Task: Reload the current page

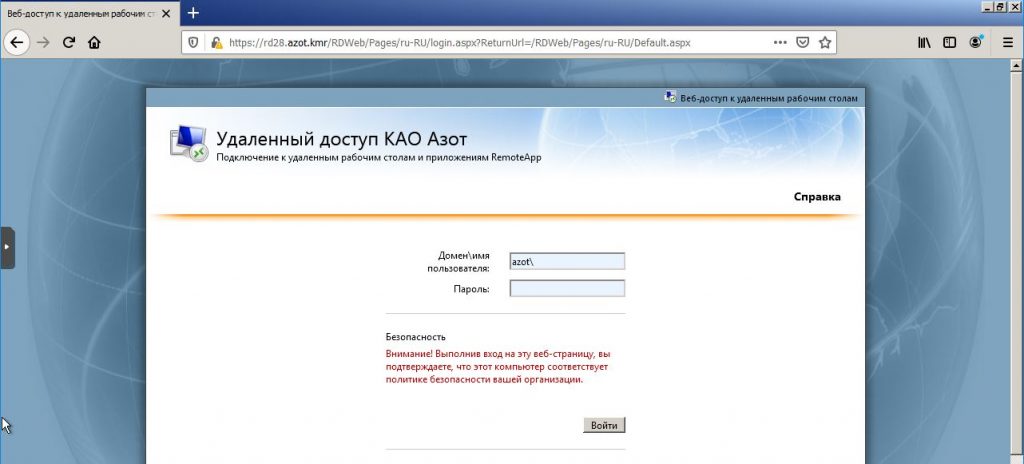Action: 69,42
